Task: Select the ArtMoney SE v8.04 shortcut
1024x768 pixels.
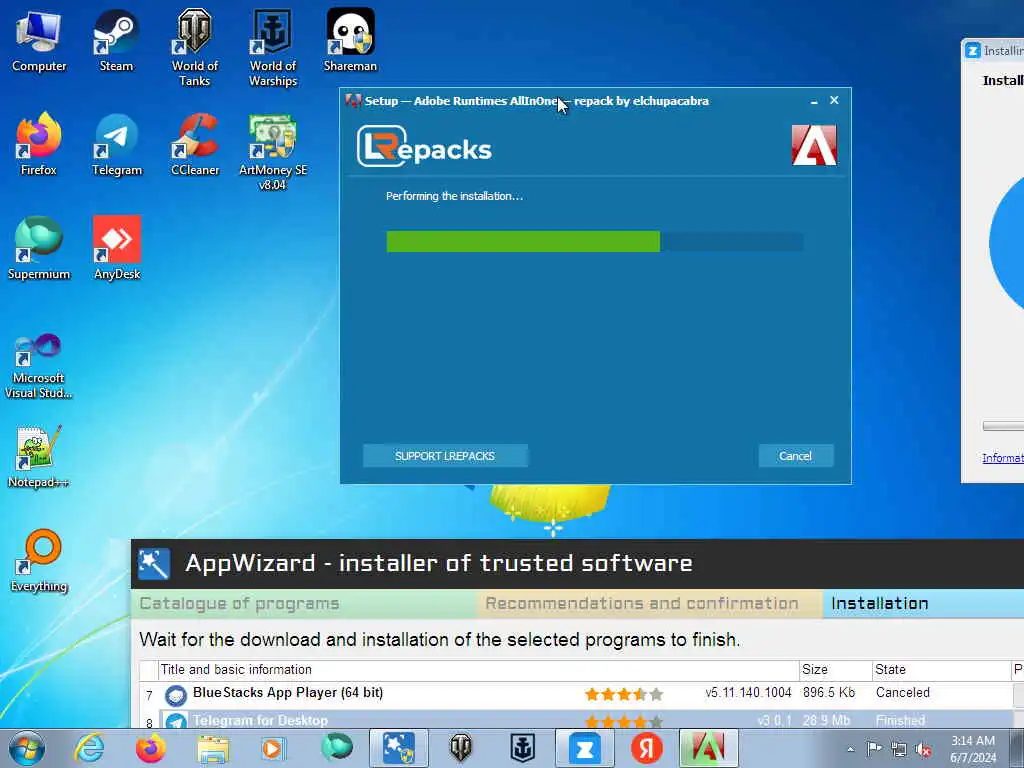Action: [273, 152]
